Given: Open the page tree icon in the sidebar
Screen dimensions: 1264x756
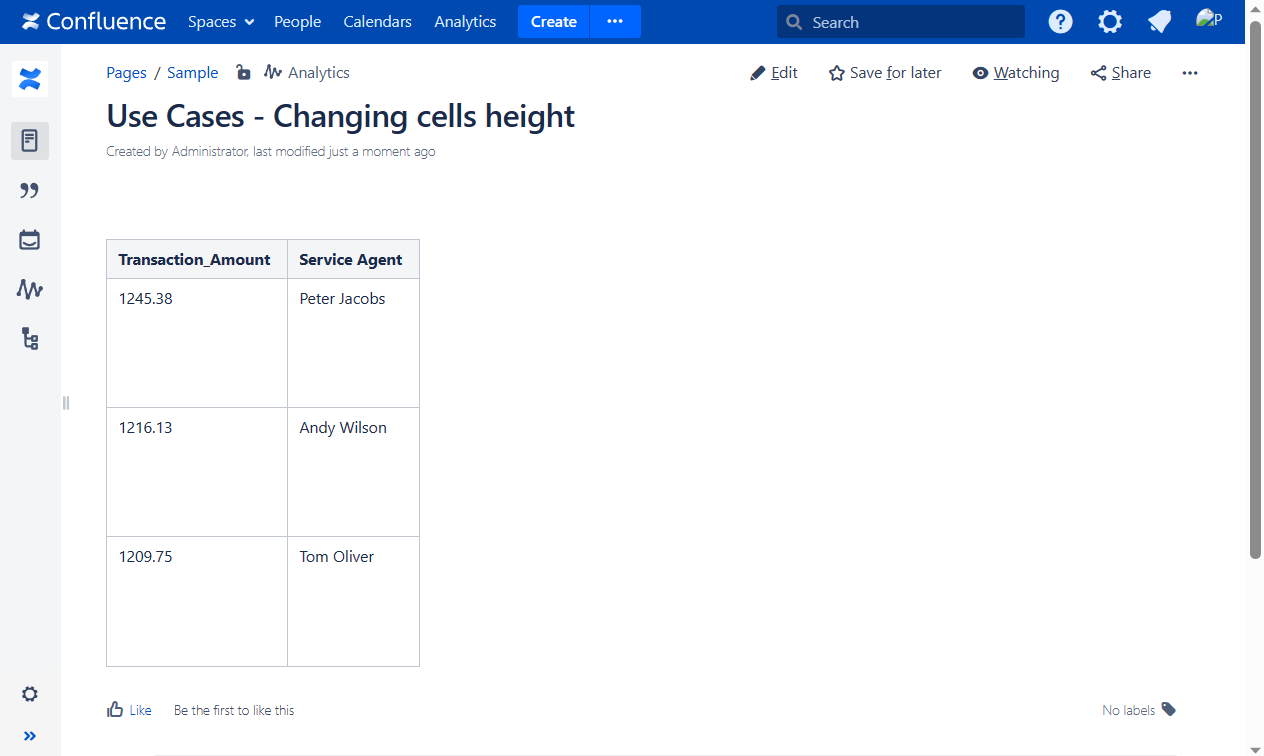Looking at the screenshot, I should coord(30,340).
